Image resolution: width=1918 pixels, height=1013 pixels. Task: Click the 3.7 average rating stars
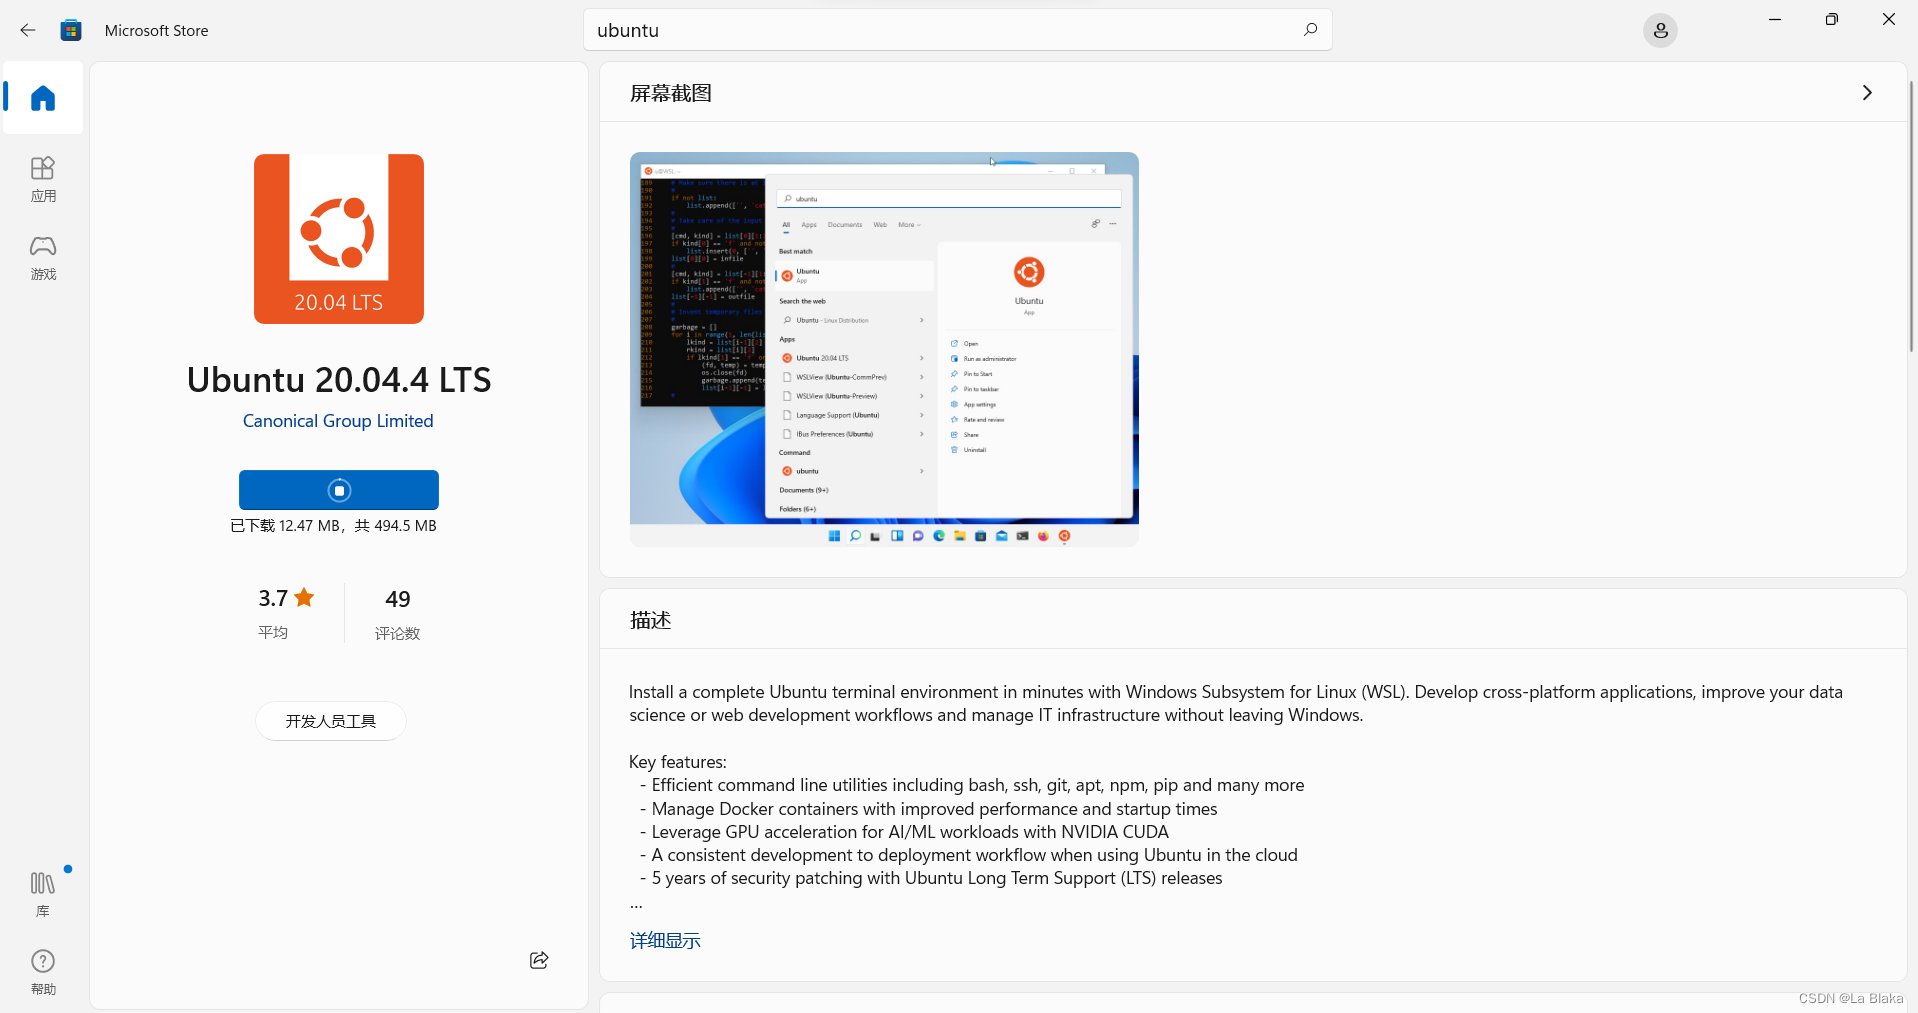point(283,597)
